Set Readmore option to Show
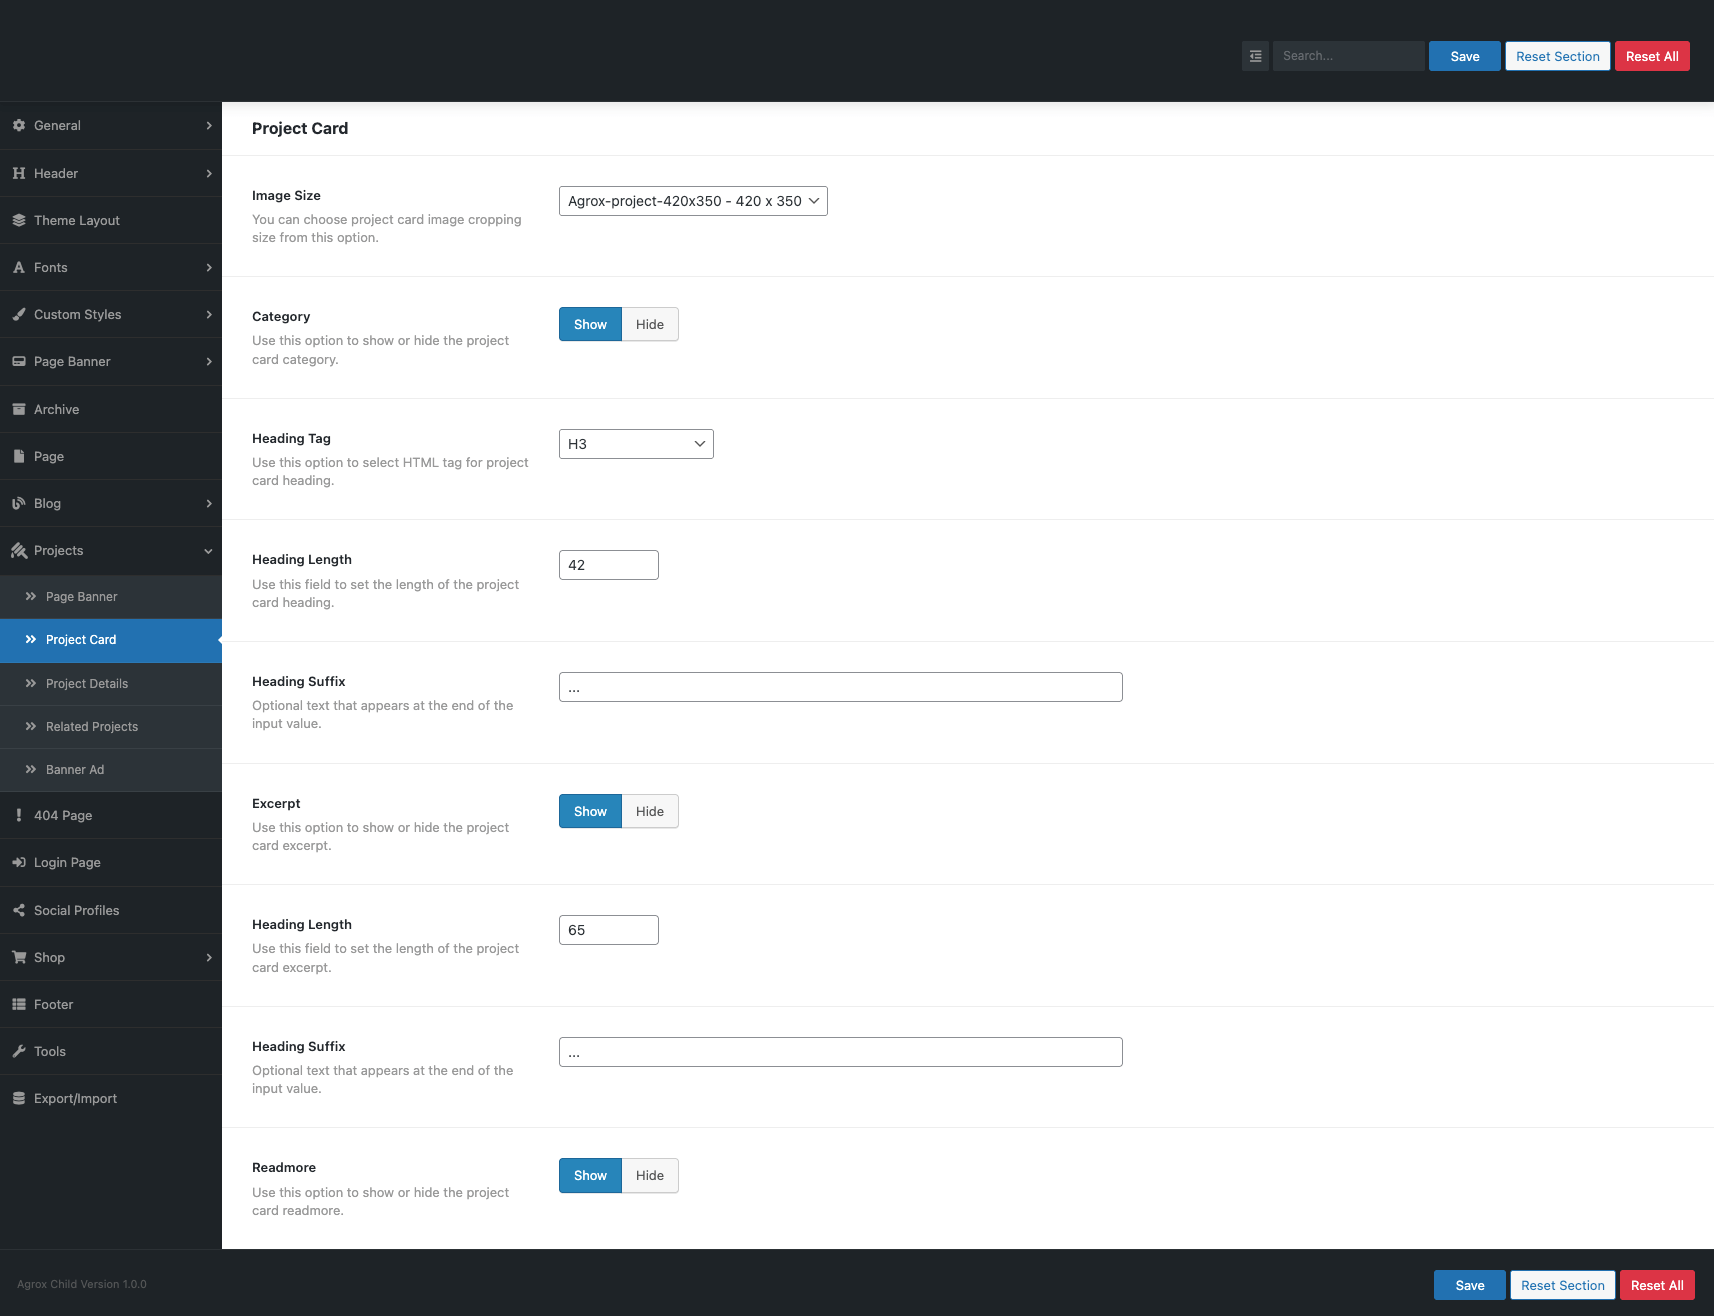 pos(590,1175)
